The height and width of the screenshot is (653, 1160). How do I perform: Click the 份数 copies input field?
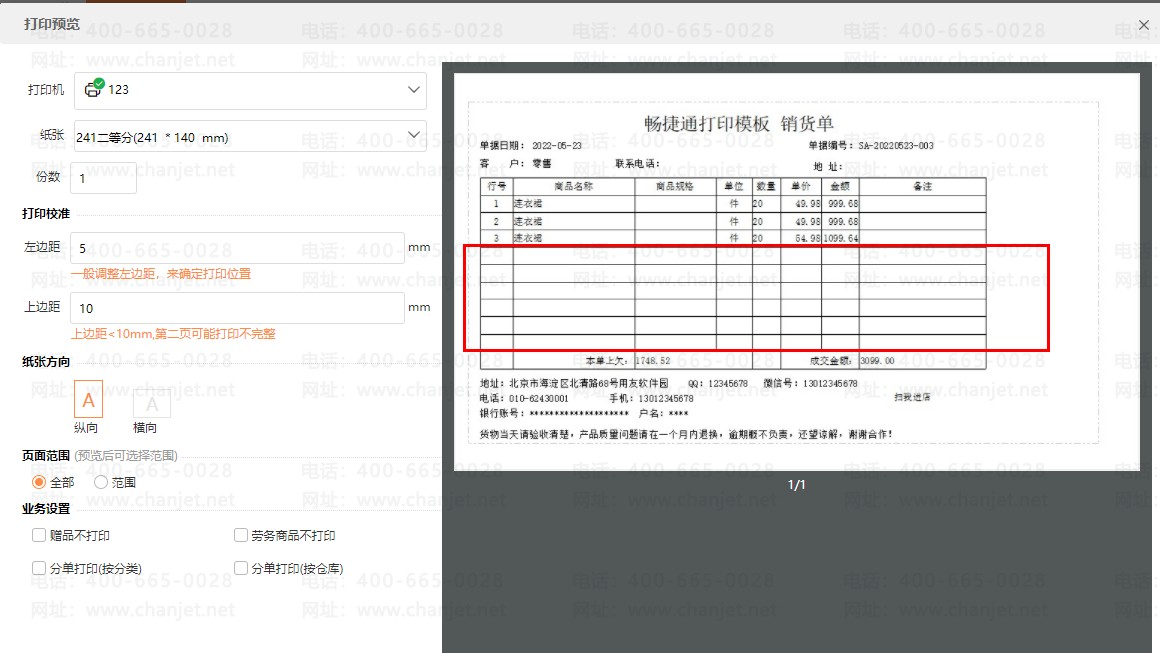[x=104, y=178]
